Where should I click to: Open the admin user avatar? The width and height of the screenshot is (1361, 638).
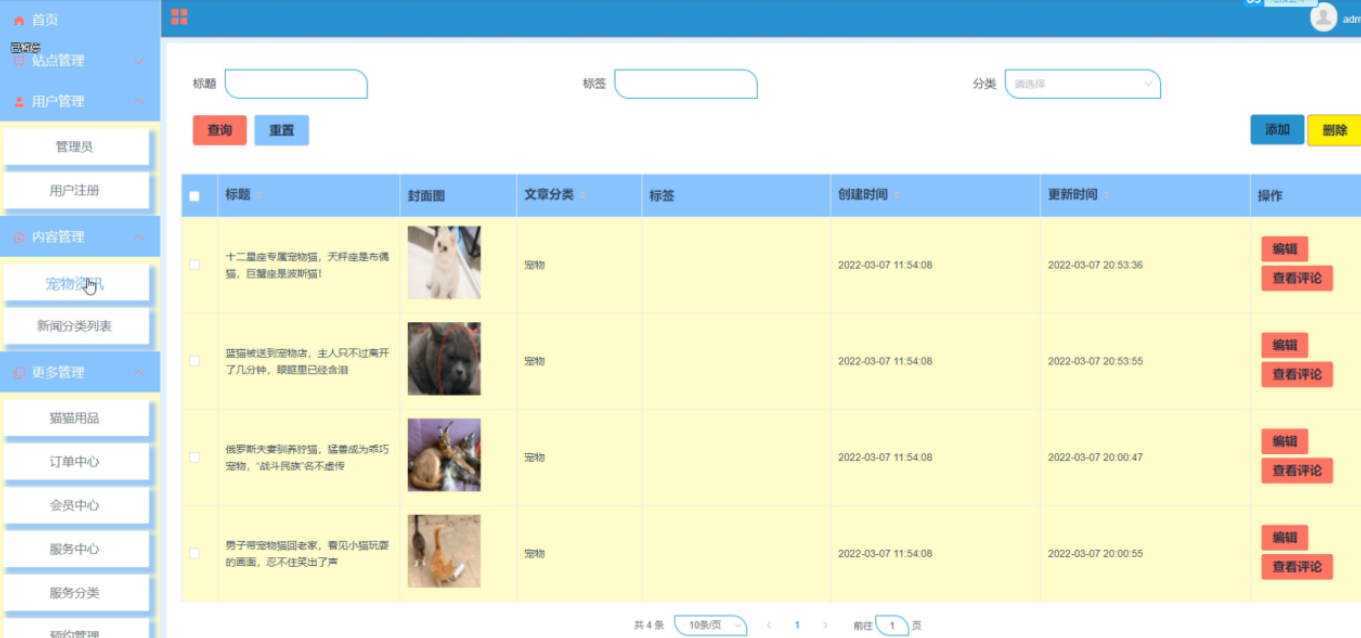tap(1323, 17)
